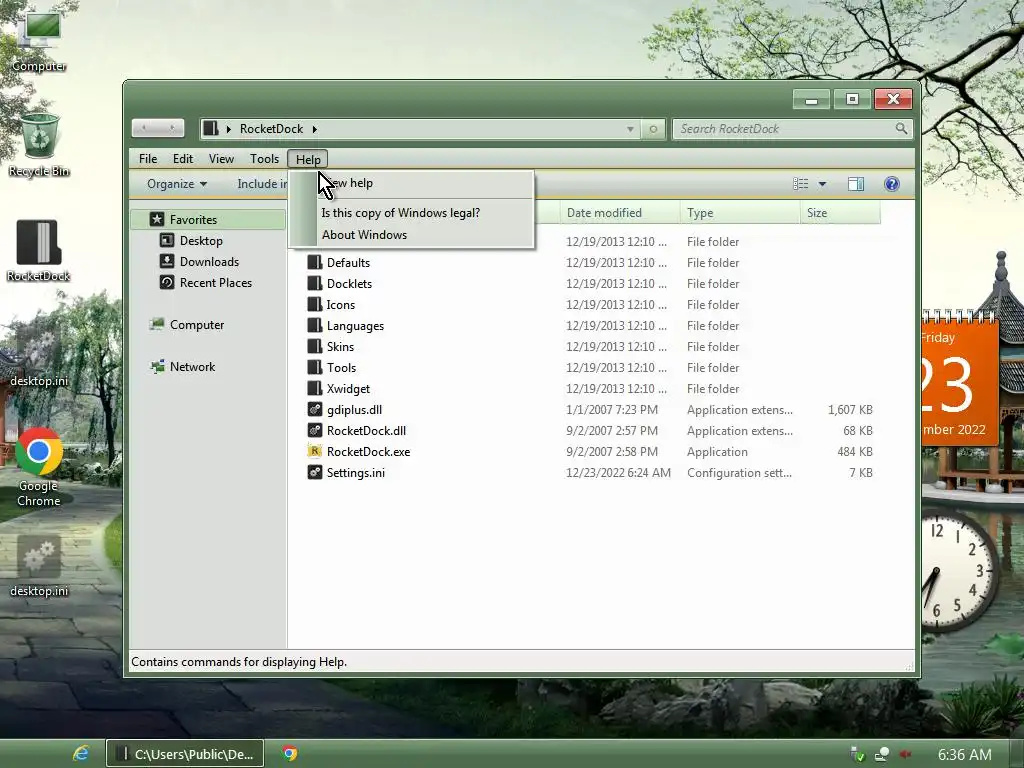The image size is (1024, 768).
Task: Click the search magnifier icon
Action: pyautogui.click(x=901, y=129)
